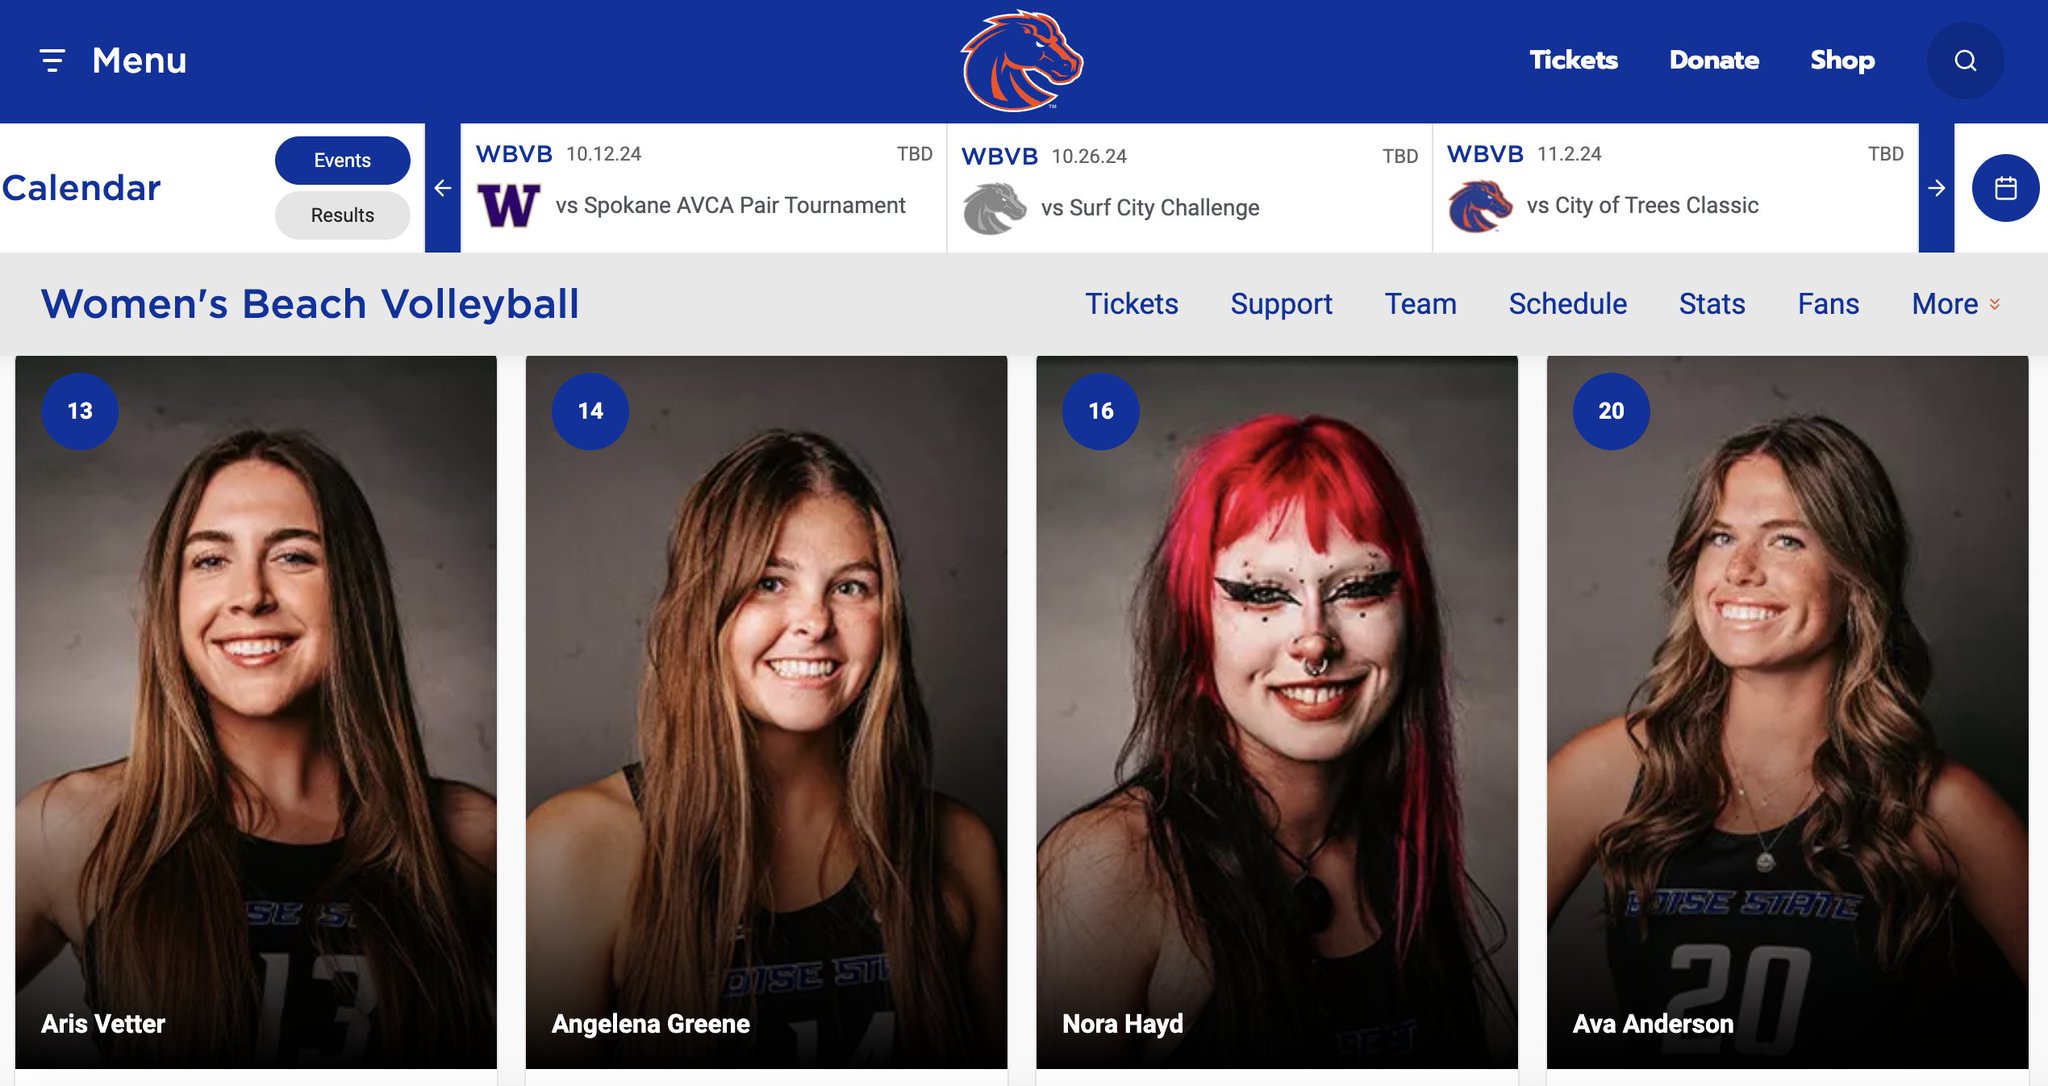Click the City of Trees bronco logo

(x=1480, y=206)
